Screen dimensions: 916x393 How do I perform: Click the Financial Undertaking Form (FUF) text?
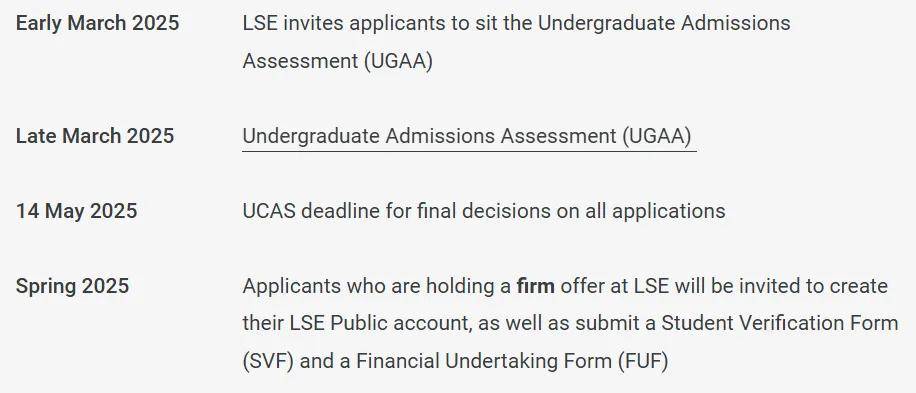512,361
